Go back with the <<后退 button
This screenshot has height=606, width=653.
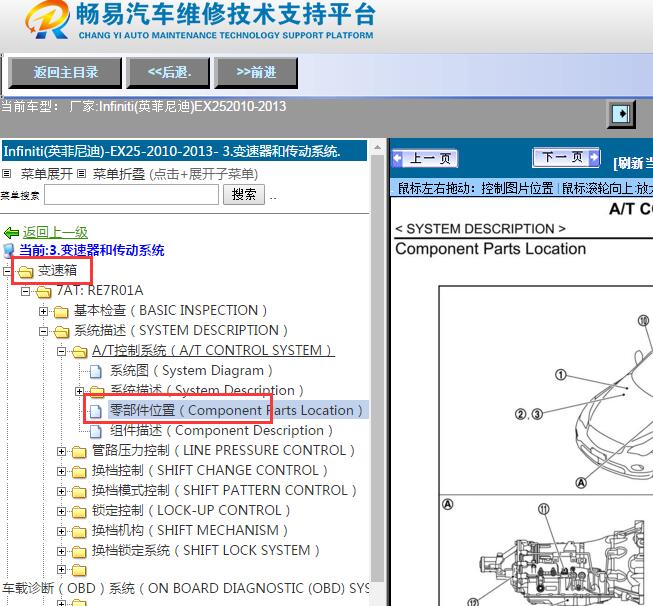[x=168, y=72]
